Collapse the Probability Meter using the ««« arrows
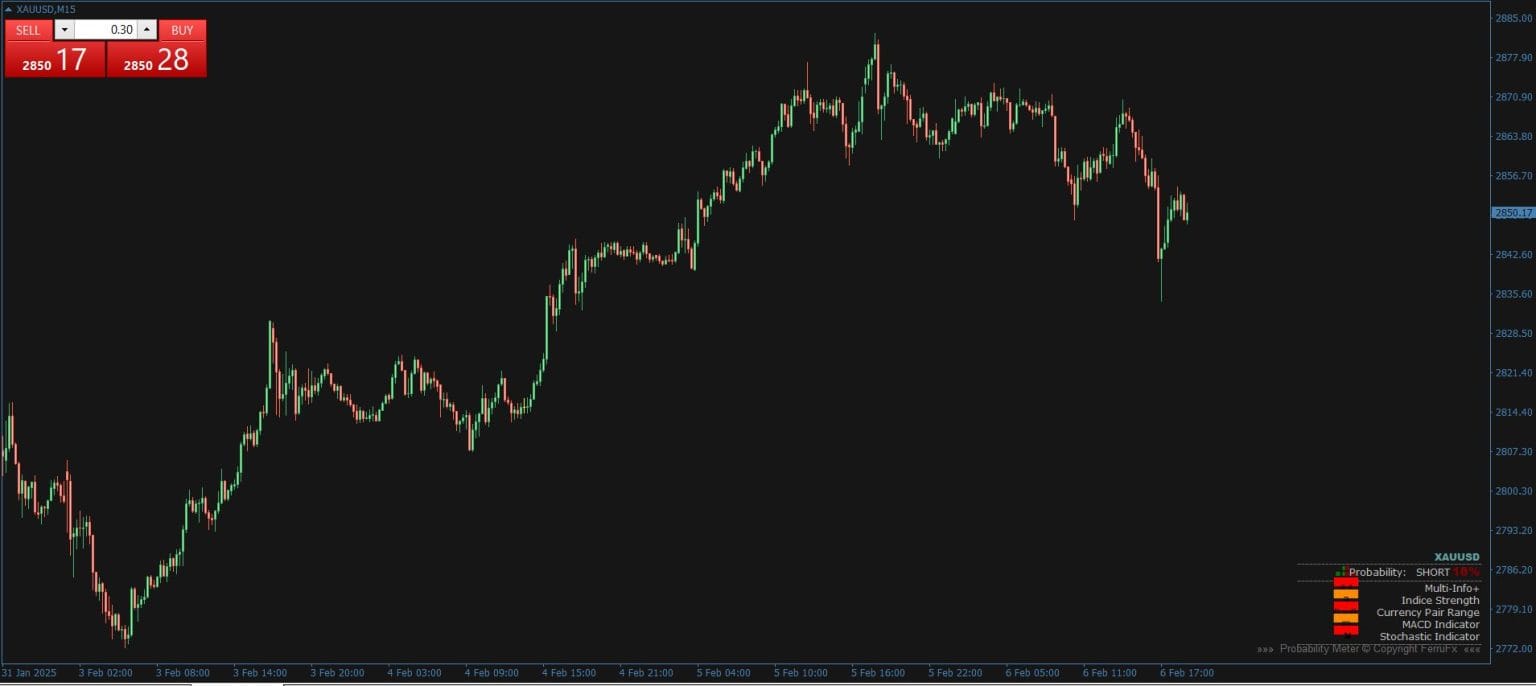Image resolution: width=1536 pixels, height=686 pixels. [x=1473, y=648]
